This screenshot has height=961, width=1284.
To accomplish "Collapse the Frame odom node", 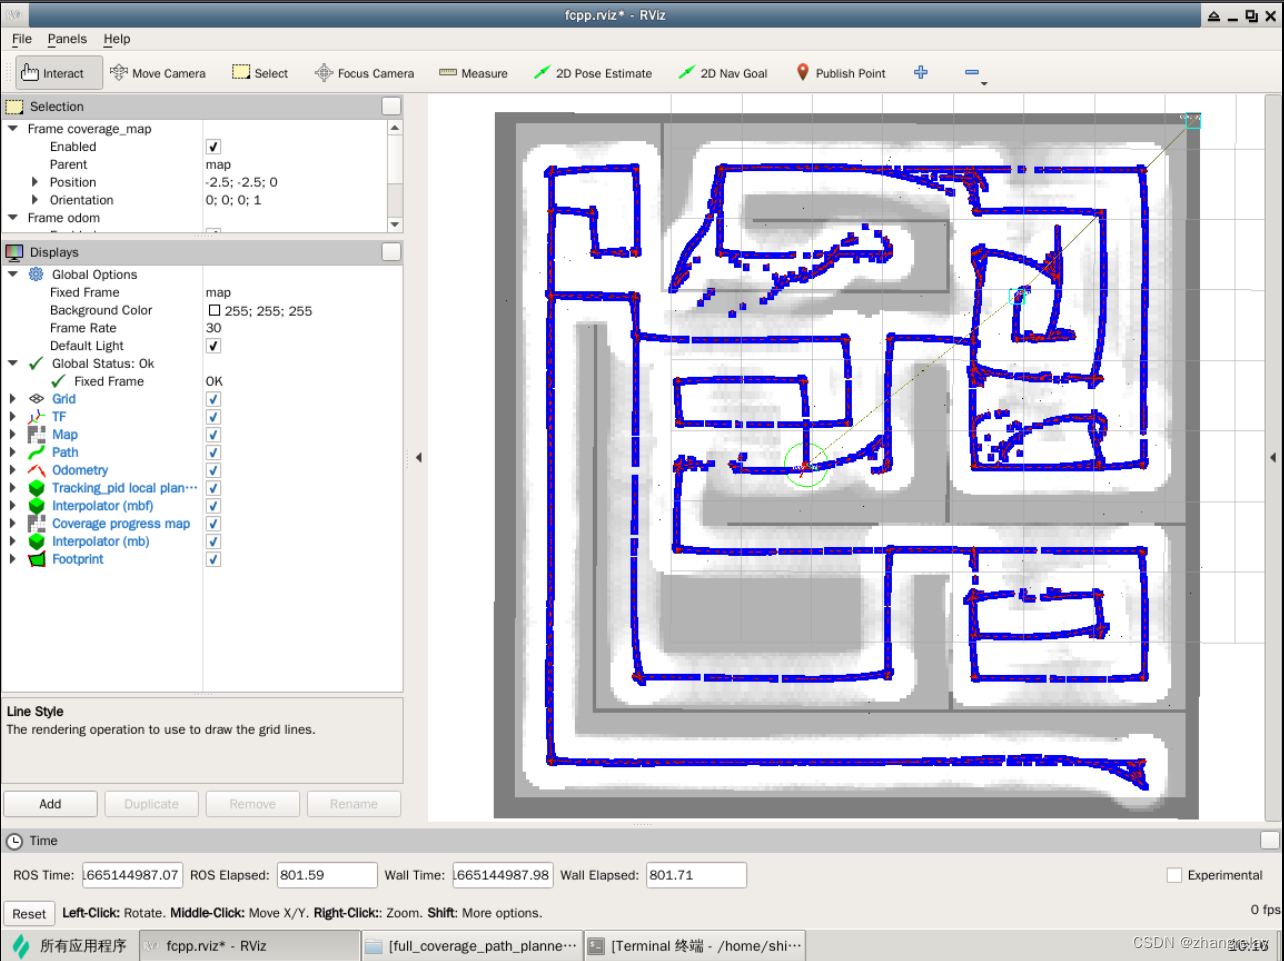I will point(13,218).
